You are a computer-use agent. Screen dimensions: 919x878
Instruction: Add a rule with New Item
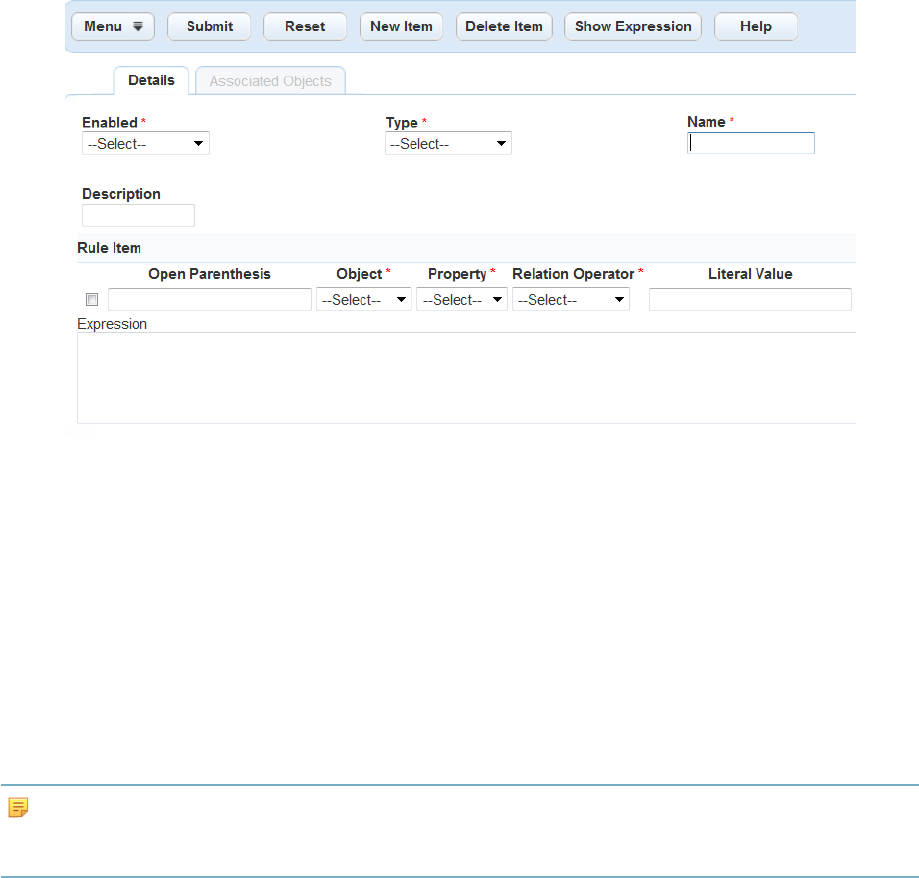point(401,27)
